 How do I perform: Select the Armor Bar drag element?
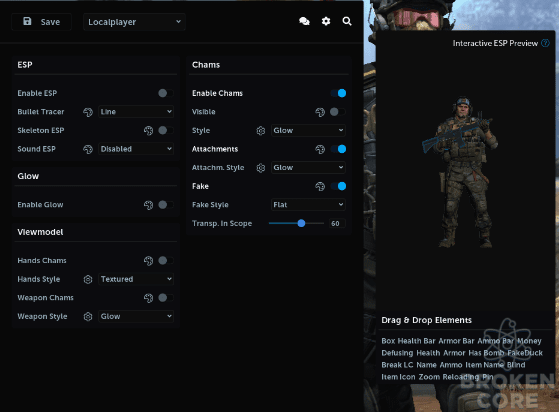point(456,341)
